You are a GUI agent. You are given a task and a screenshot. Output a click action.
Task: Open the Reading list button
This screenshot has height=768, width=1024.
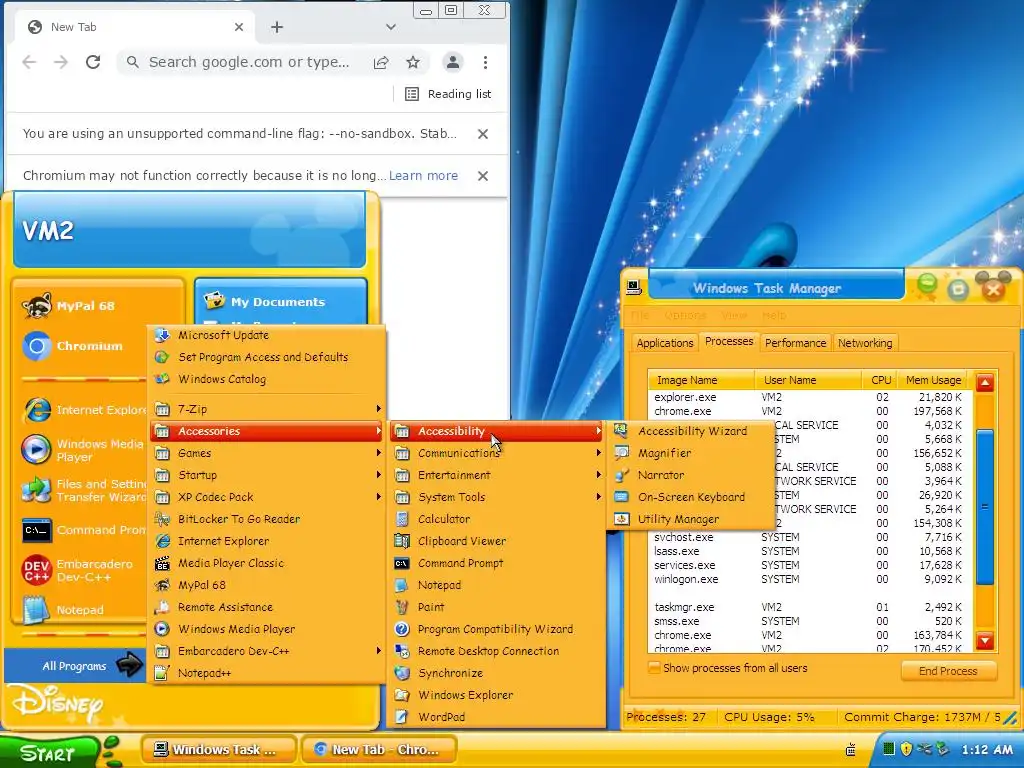tap(448, 94)
